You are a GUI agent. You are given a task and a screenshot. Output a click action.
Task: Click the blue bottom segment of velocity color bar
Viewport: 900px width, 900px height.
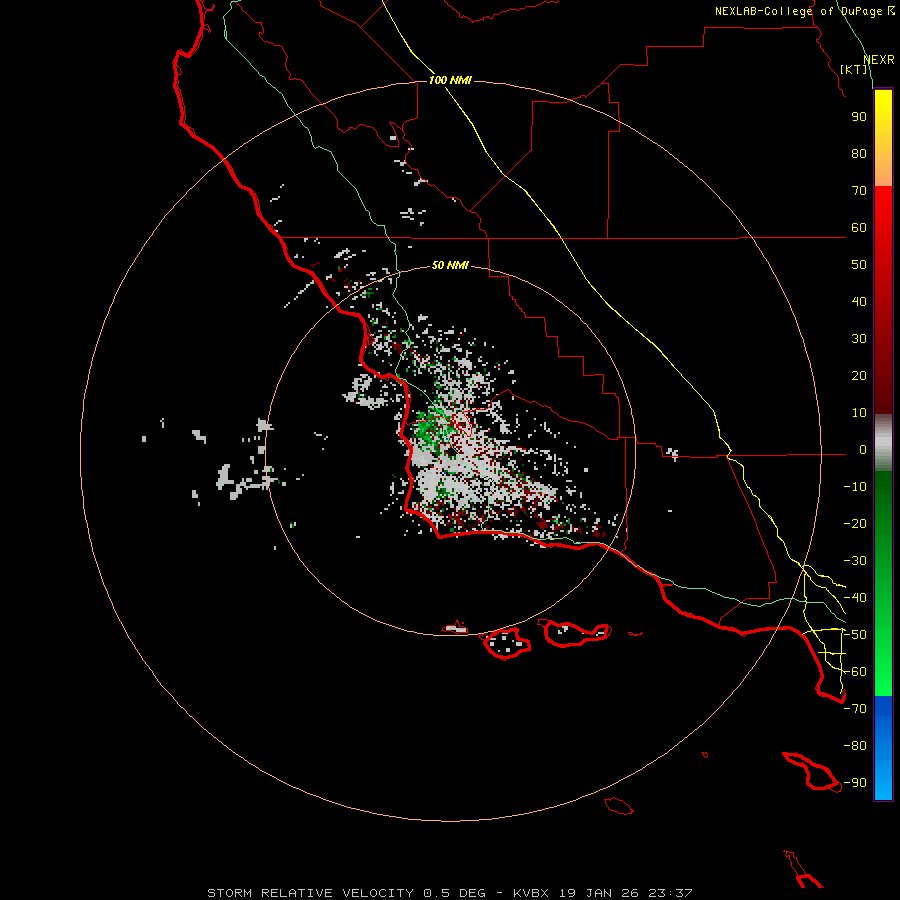pyautogui.click(x=883, y=748)
